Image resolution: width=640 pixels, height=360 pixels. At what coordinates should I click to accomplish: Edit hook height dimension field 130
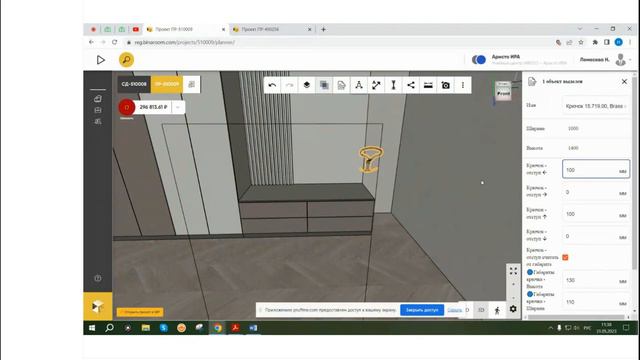click(596, 280)
